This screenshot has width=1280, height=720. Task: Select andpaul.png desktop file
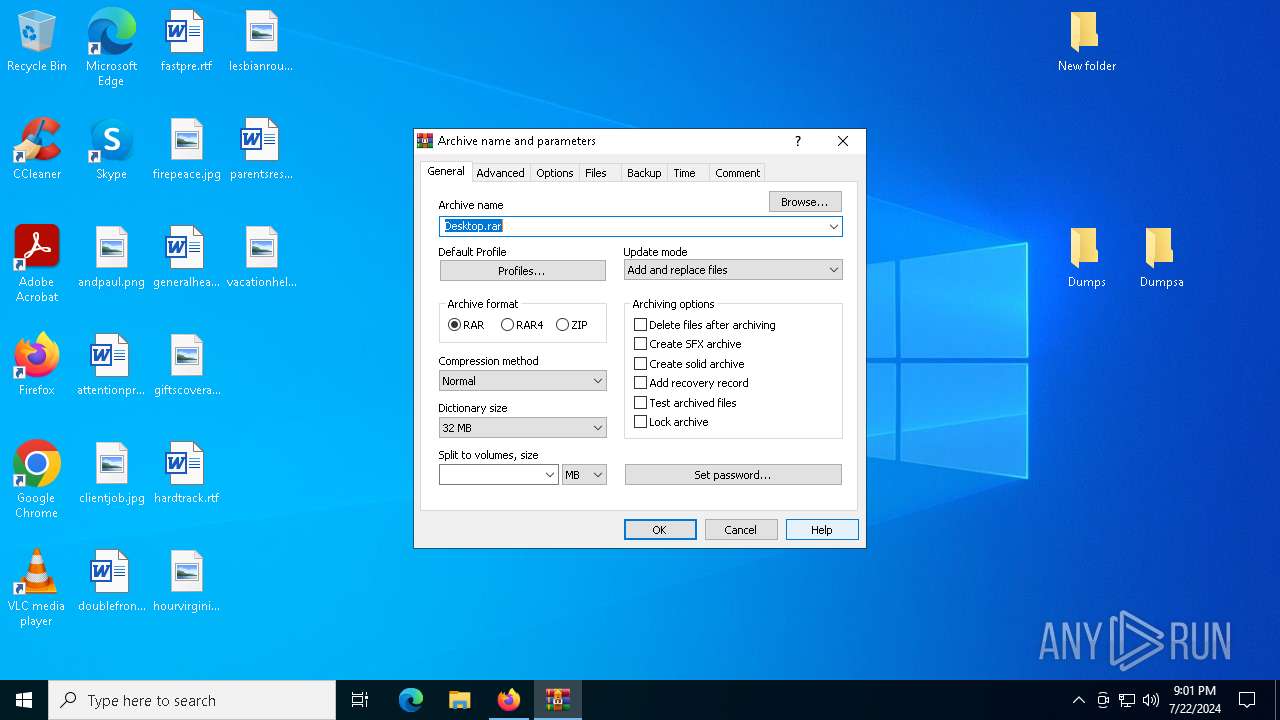coord(111,257)
